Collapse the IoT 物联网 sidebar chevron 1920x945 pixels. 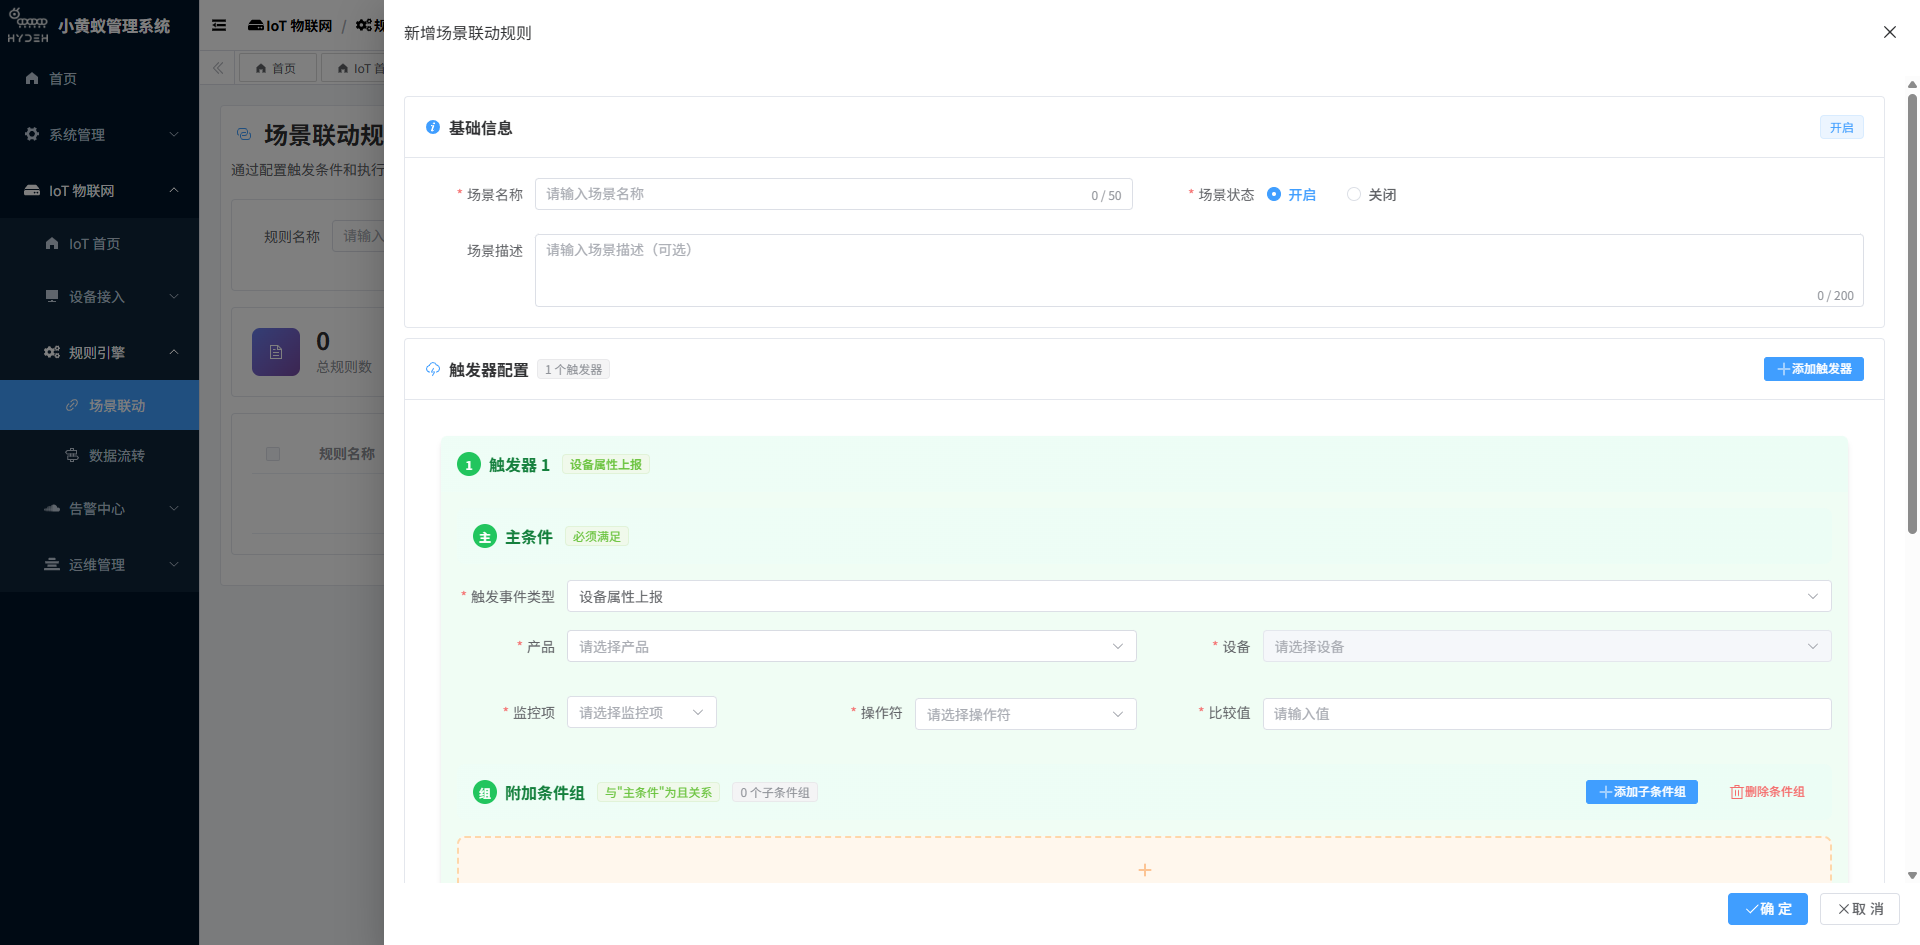[x=174, y=190]
